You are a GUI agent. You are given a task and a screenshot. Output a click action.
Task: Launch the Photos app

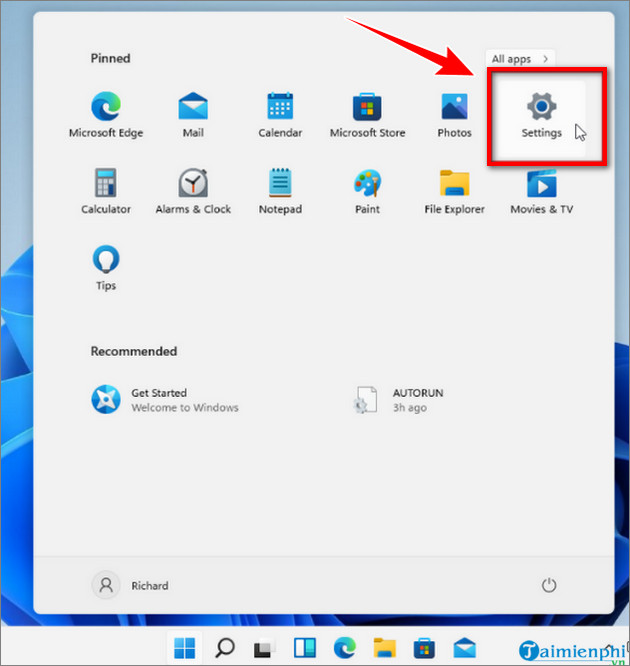pos(454,114)
